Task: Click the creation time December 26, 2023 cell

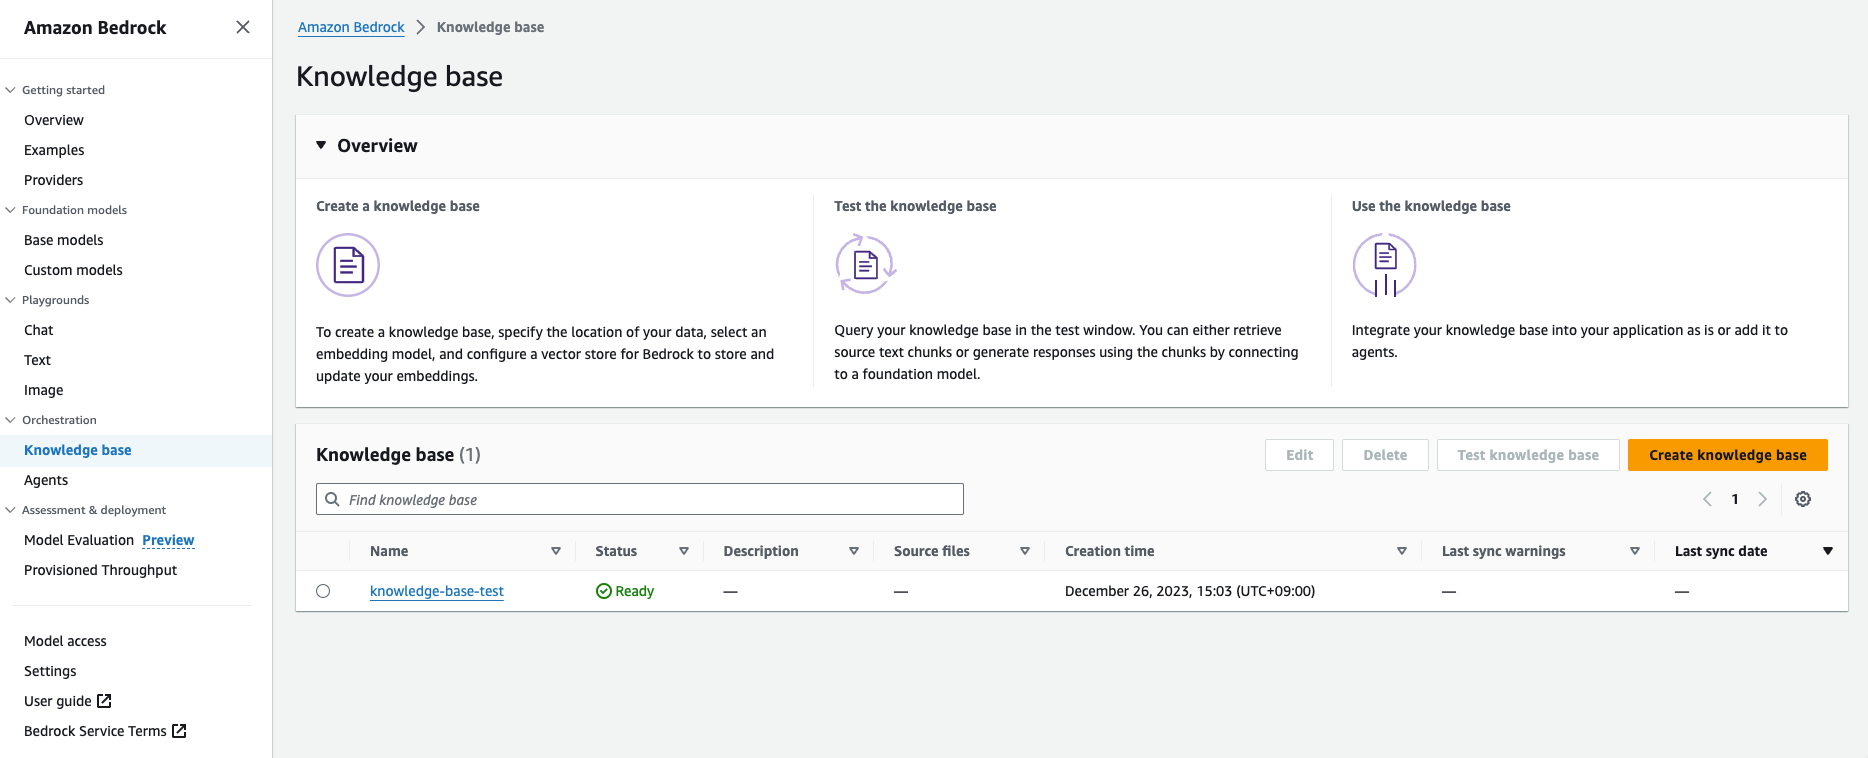Action: [1190, 591]
